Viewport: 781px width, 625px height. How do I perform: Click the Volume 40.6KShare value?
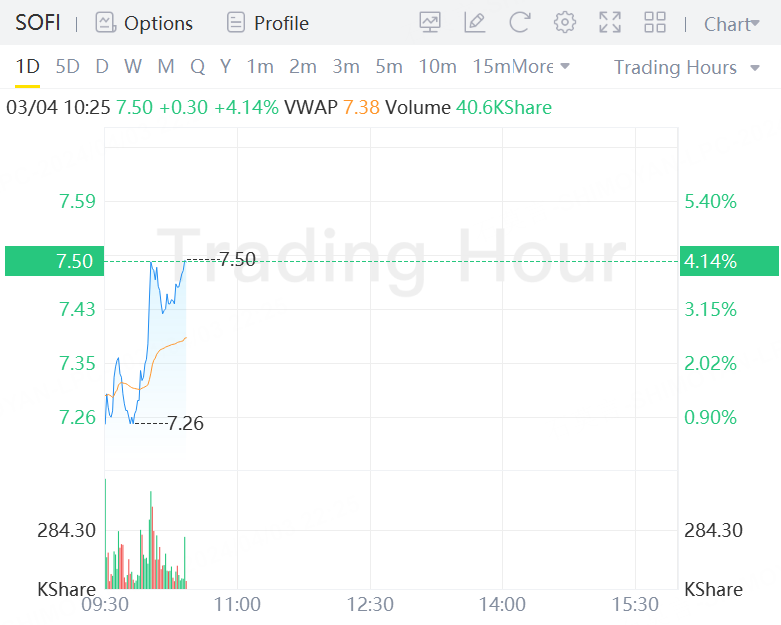coord(504,107)
